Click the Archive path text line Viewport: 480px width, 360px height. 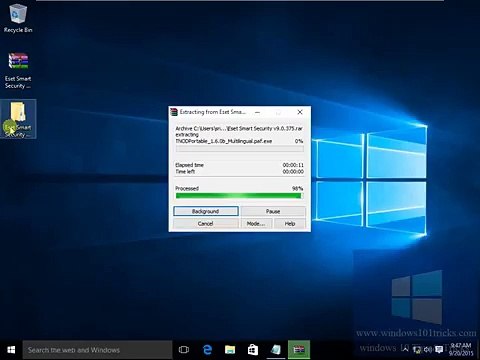pyautogui.click(x=239, y=128)
